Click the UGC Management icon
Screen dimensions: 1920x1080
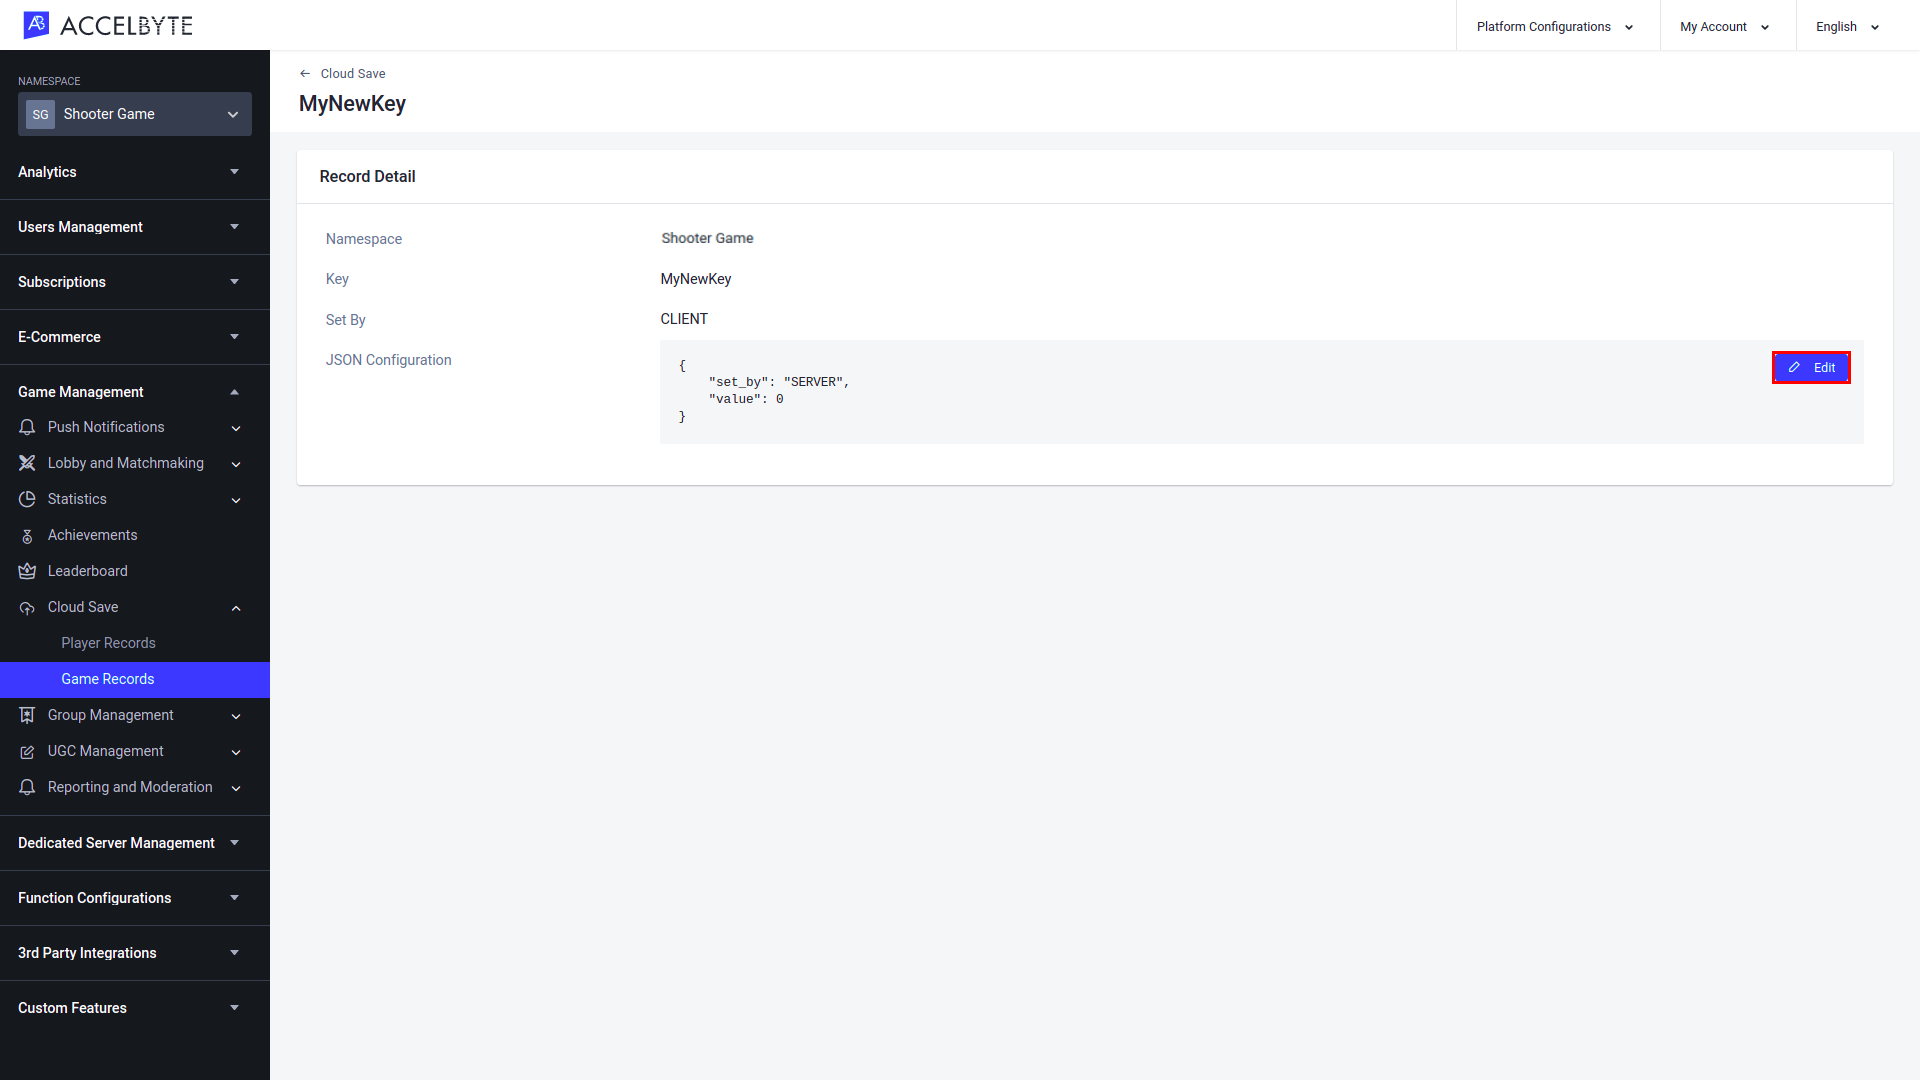26,752
